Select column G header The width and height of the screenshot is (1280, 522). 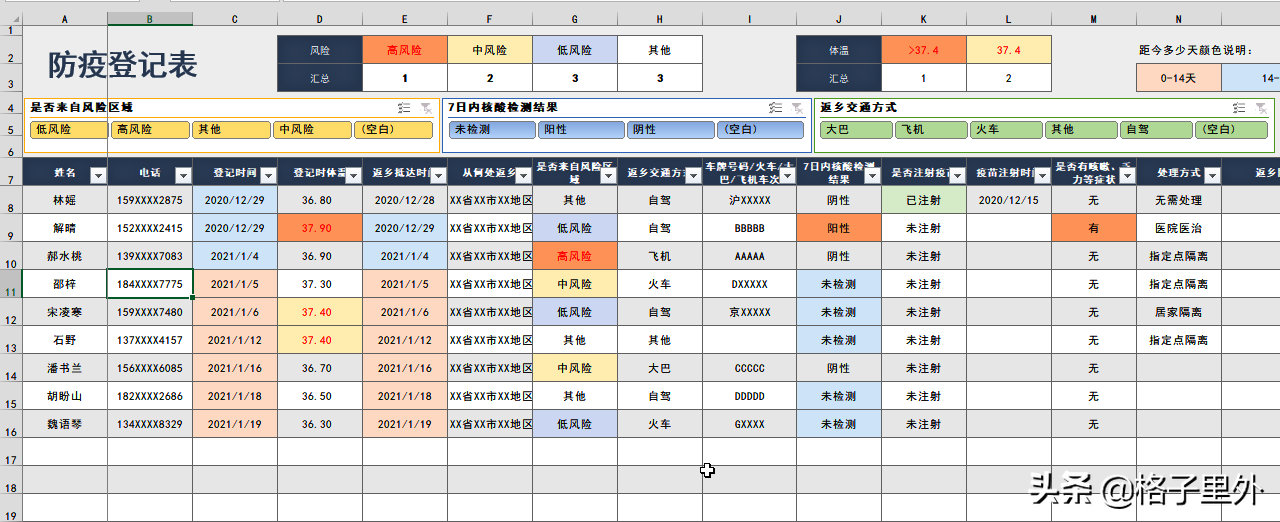coord(575,19)
